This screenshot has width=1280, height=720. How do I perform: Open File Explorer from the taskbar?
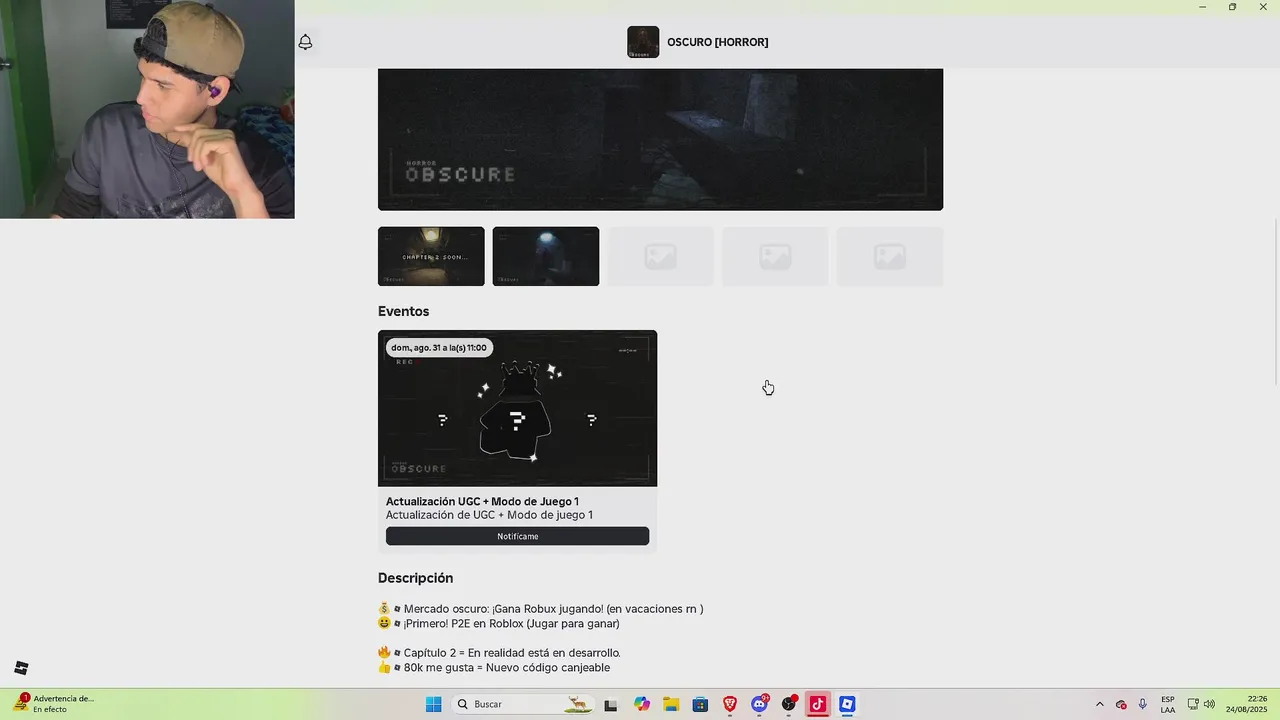[671, 704]
